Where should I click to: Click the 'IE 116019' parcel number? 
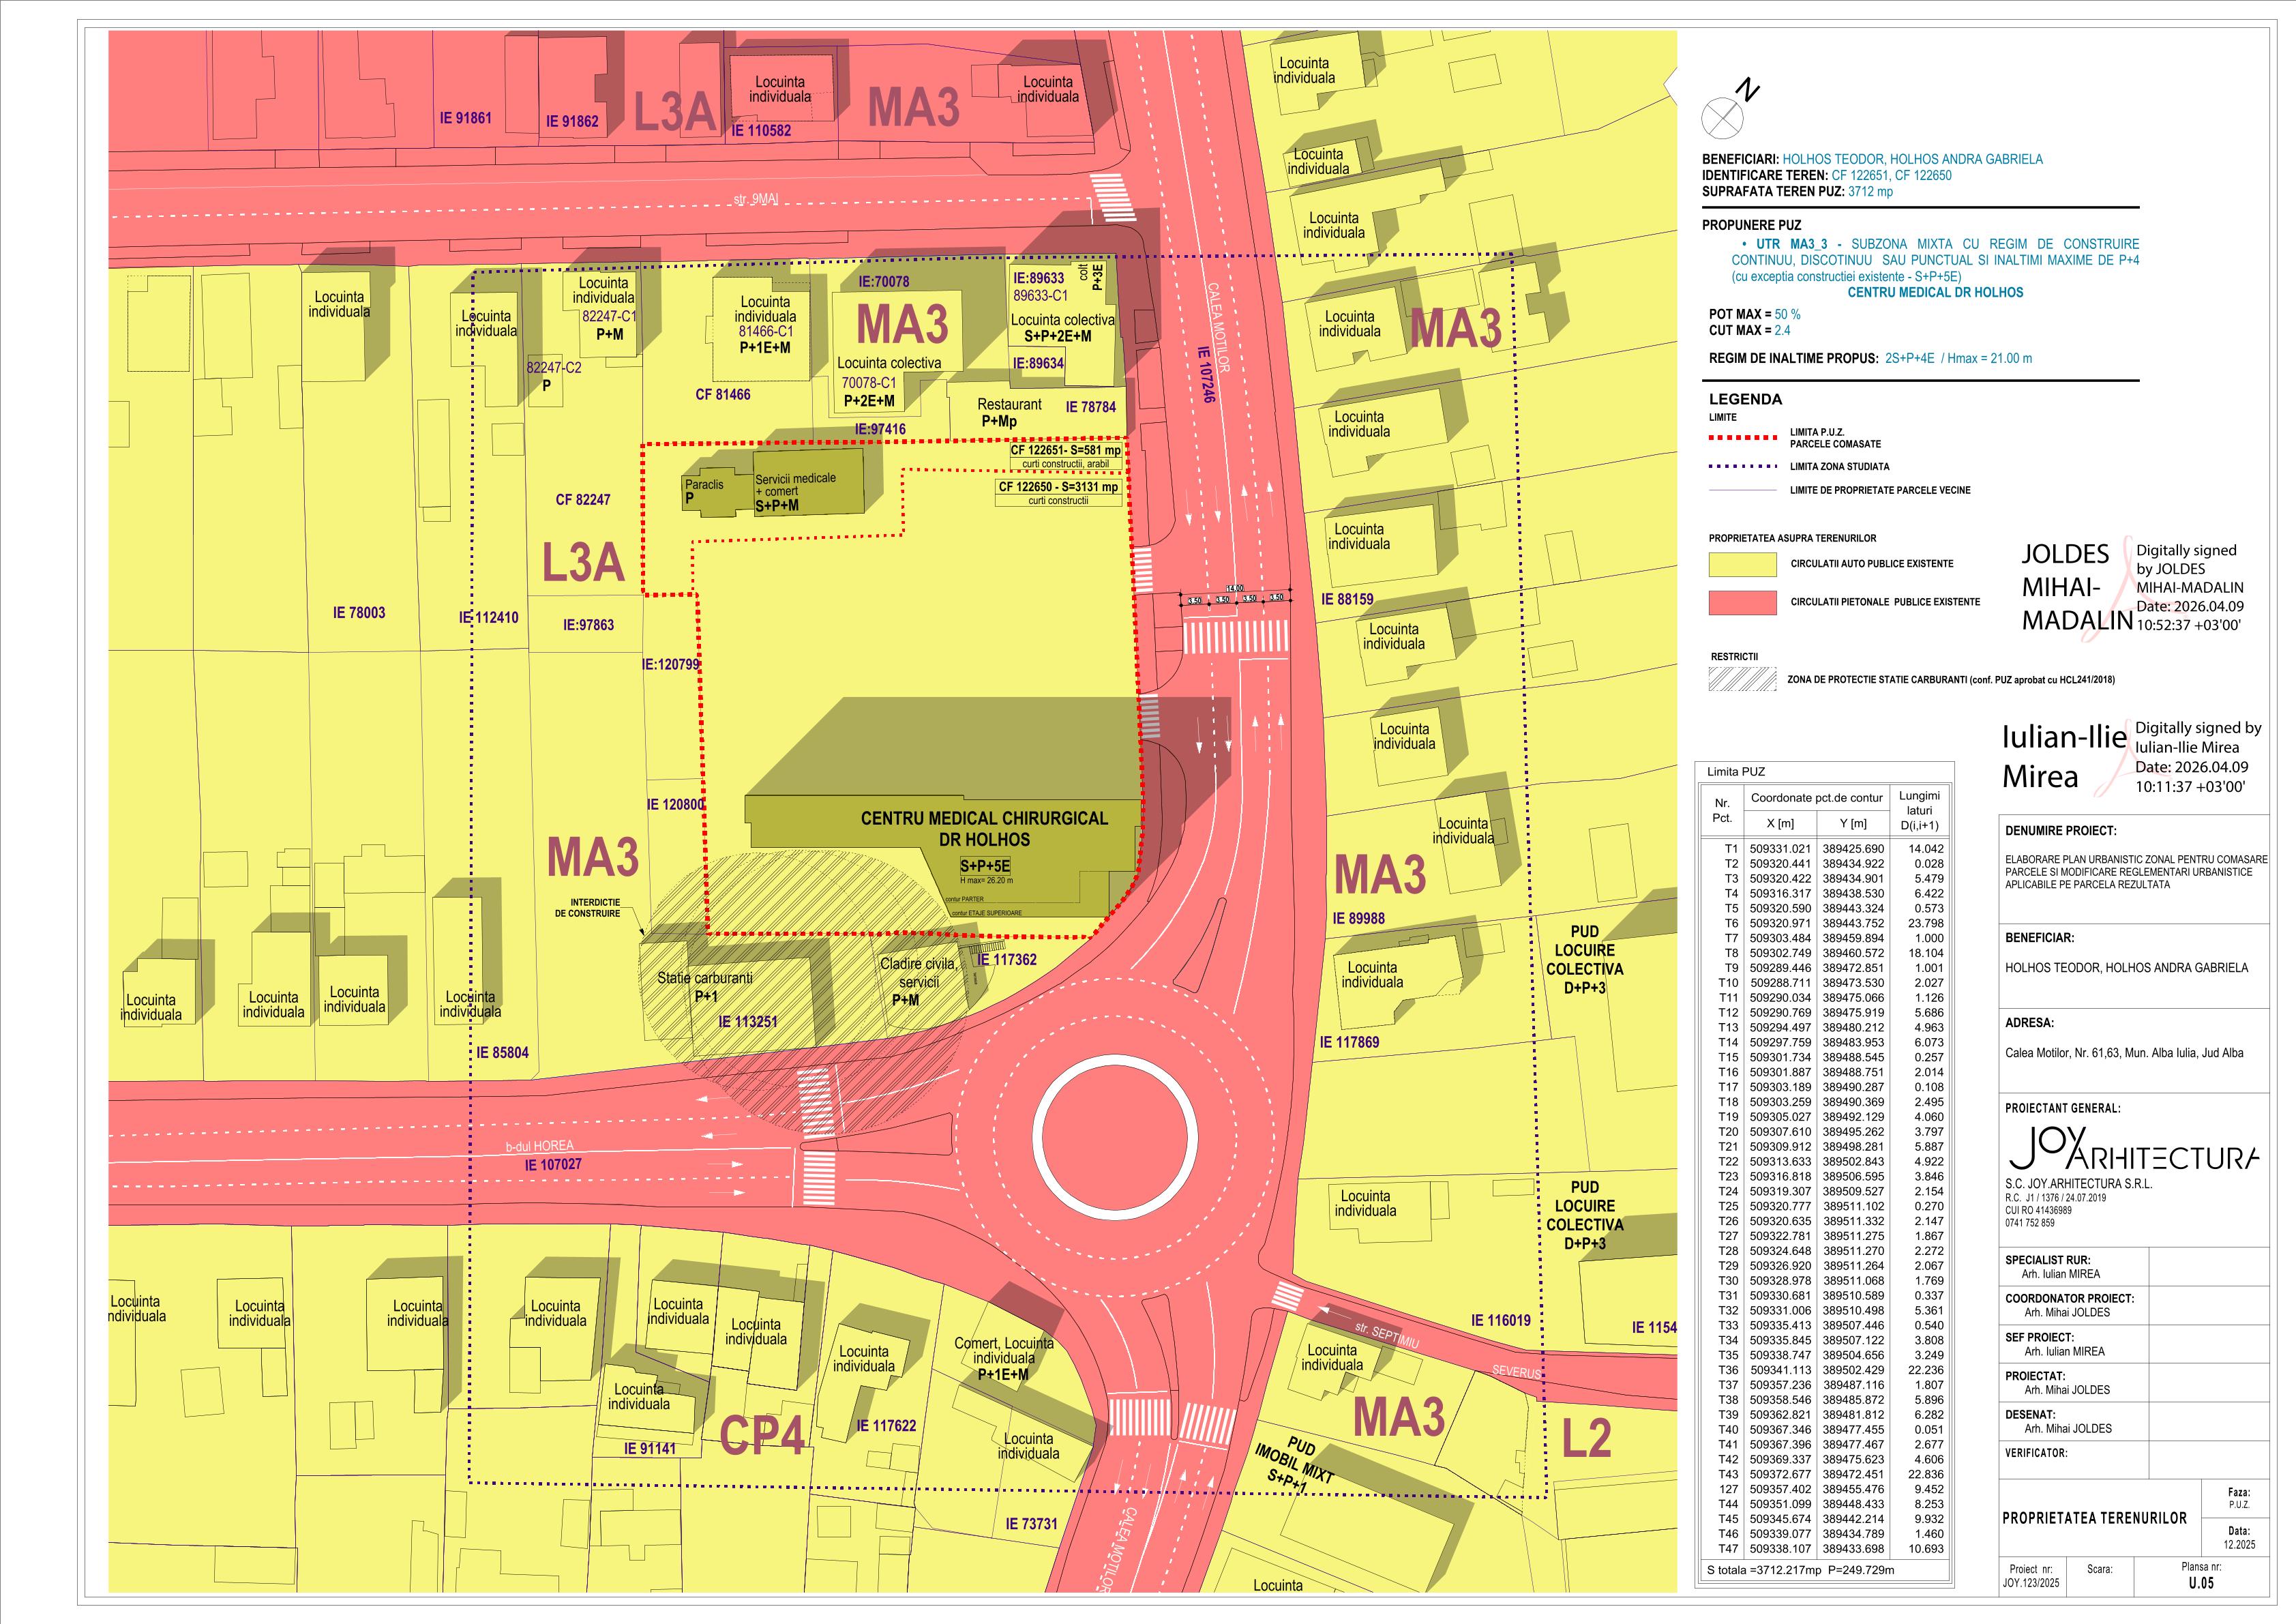(x=1500, y=1320)
